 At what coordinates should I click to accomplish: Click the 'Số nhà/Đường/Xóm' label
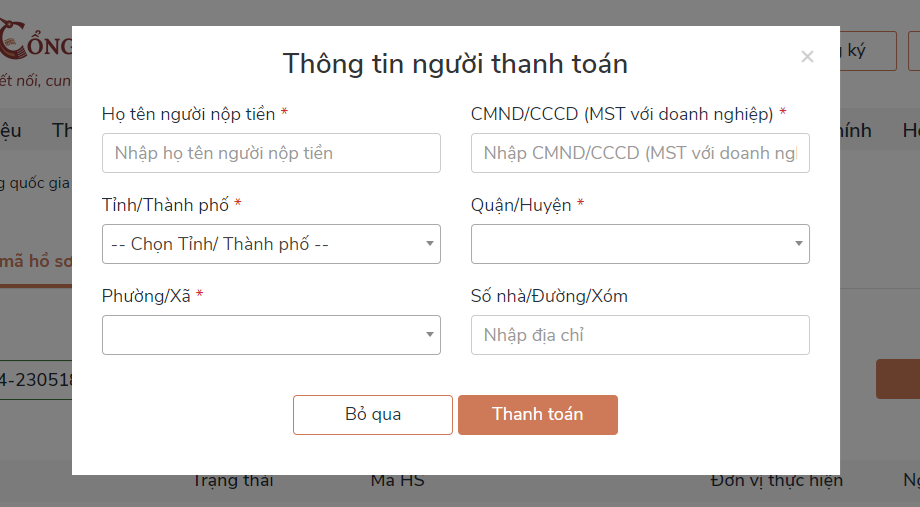549,296
